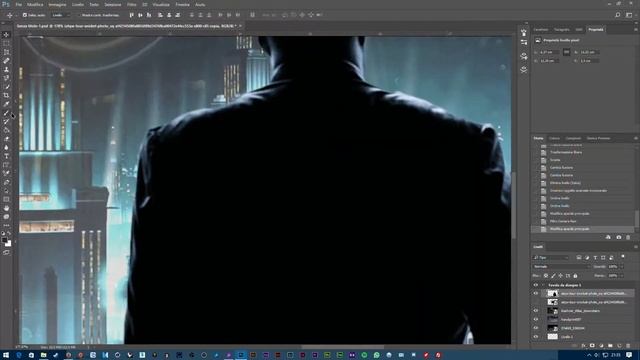Click the Opacità value field
Image resolution: width=640 pixels, height=360 pixels.
[x=613, y=267]
